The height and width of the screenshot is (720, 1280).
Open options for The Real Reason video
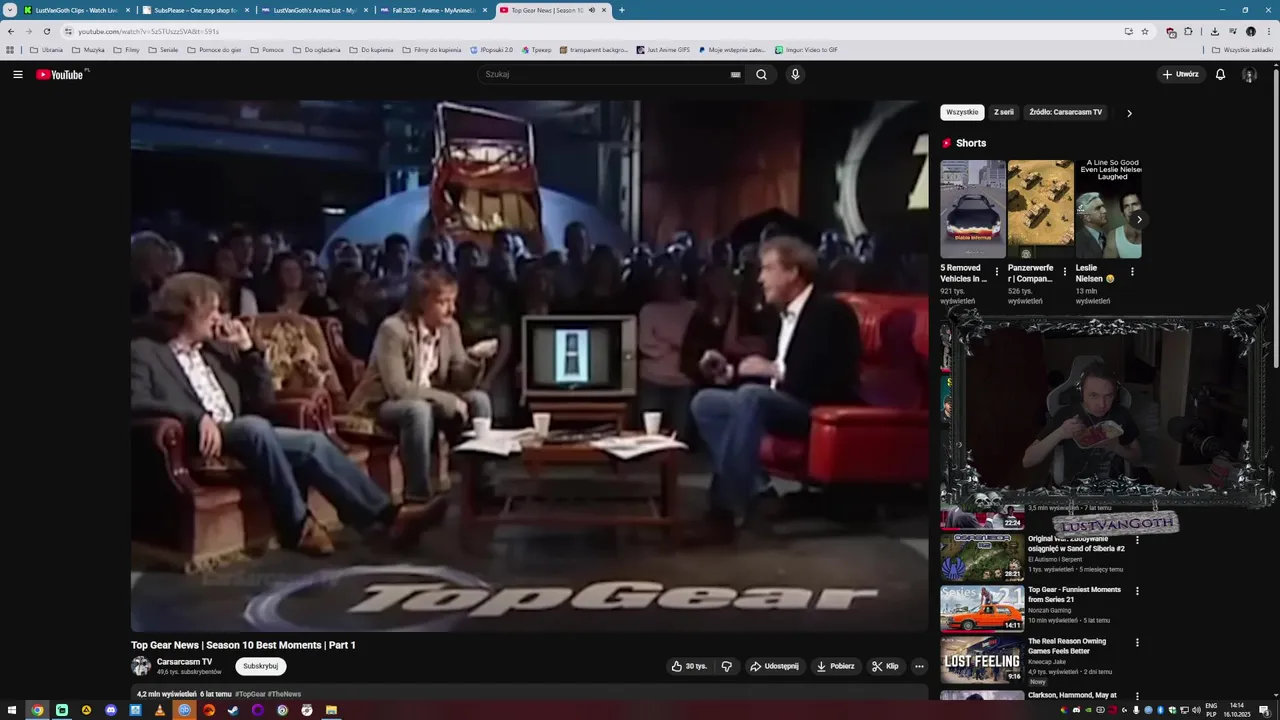point(1137,643)
